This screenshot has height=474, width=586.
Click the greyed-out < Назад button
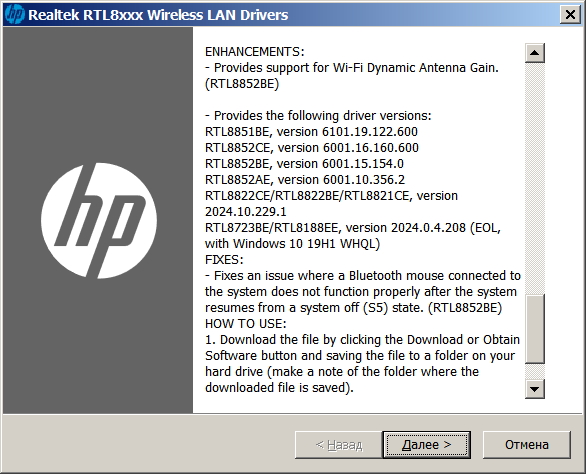(x=339, y=444)
